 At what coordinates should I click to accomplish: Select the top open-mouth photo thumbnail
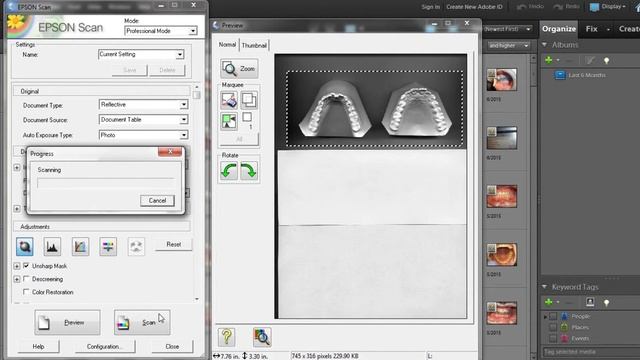tap(502, 80)
